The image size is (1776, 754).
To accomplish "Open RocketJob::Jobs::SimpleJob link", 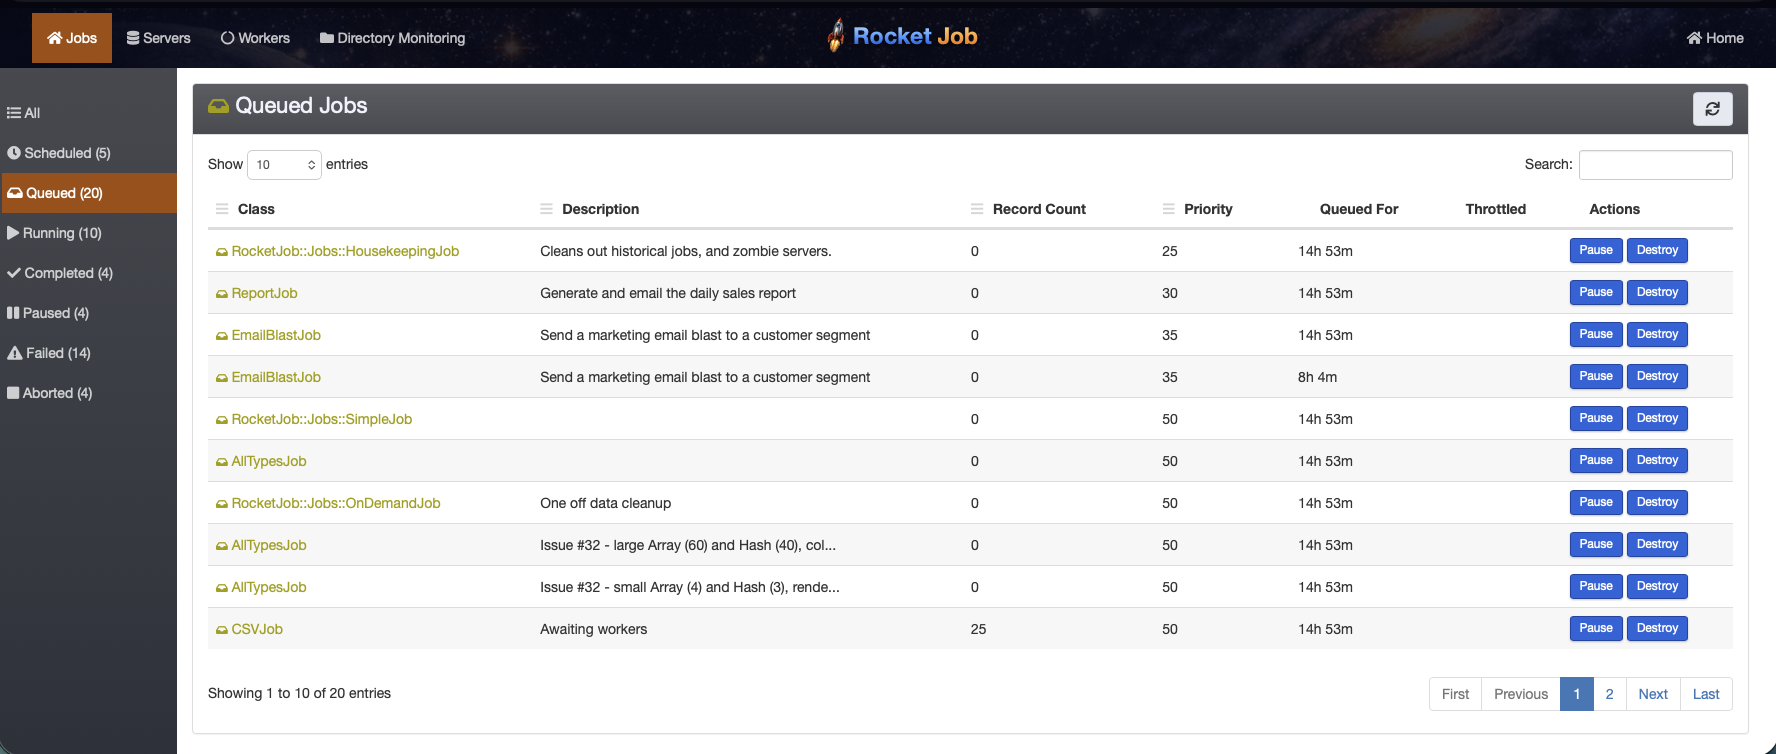I will pyautogui.click(x=321, y=419).
